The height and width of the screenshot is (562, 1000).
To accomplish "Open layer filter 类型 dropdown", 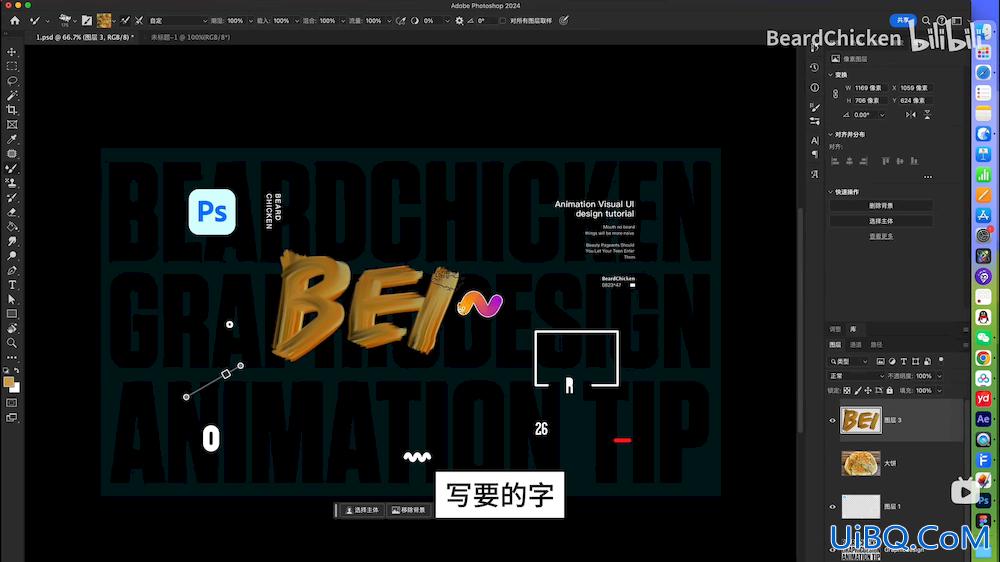I will [849, 361].
